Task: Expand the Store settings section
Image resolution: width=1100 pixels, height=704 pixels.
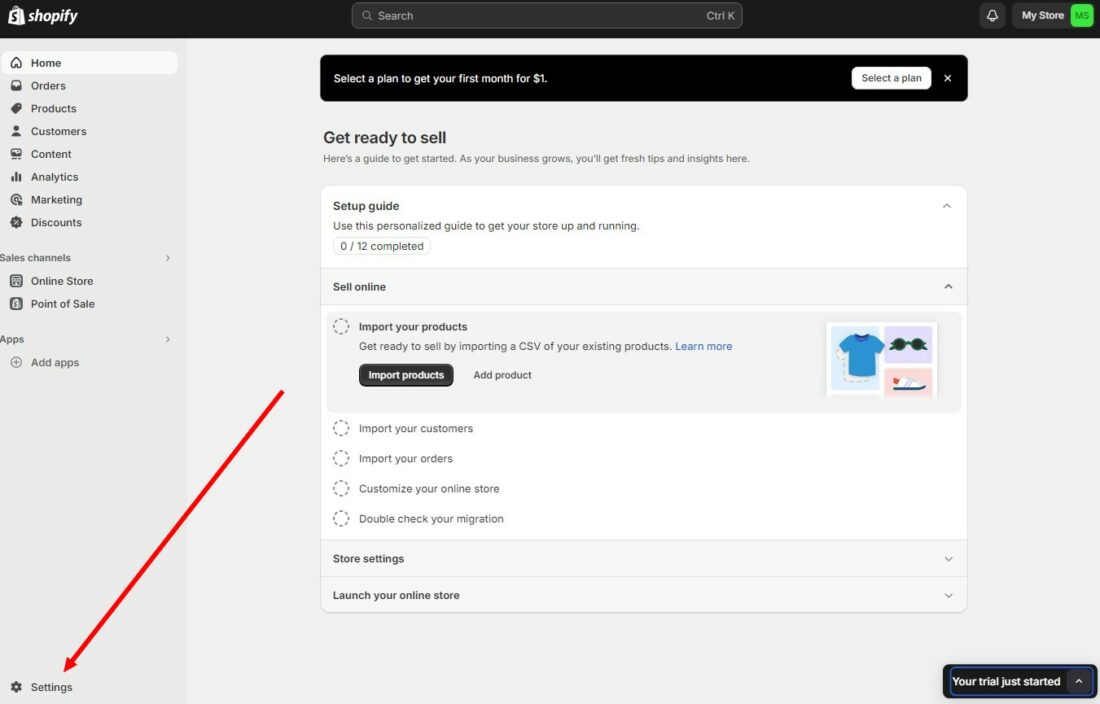Action: 947,558
